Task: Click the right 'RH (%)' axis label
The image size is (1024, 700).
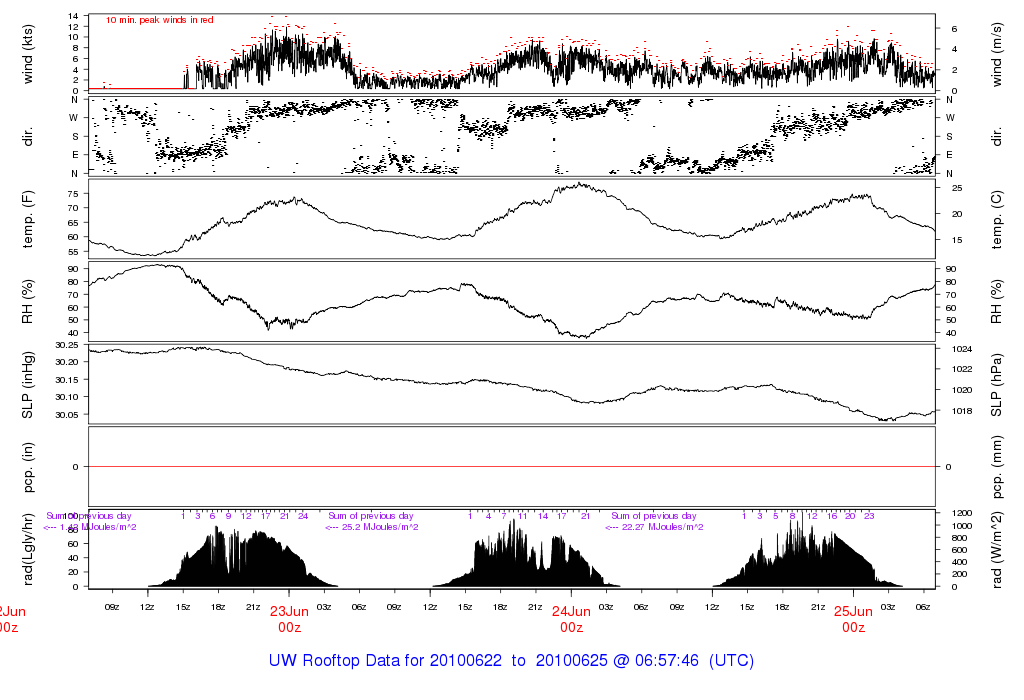Action: [x=997, y=302]
